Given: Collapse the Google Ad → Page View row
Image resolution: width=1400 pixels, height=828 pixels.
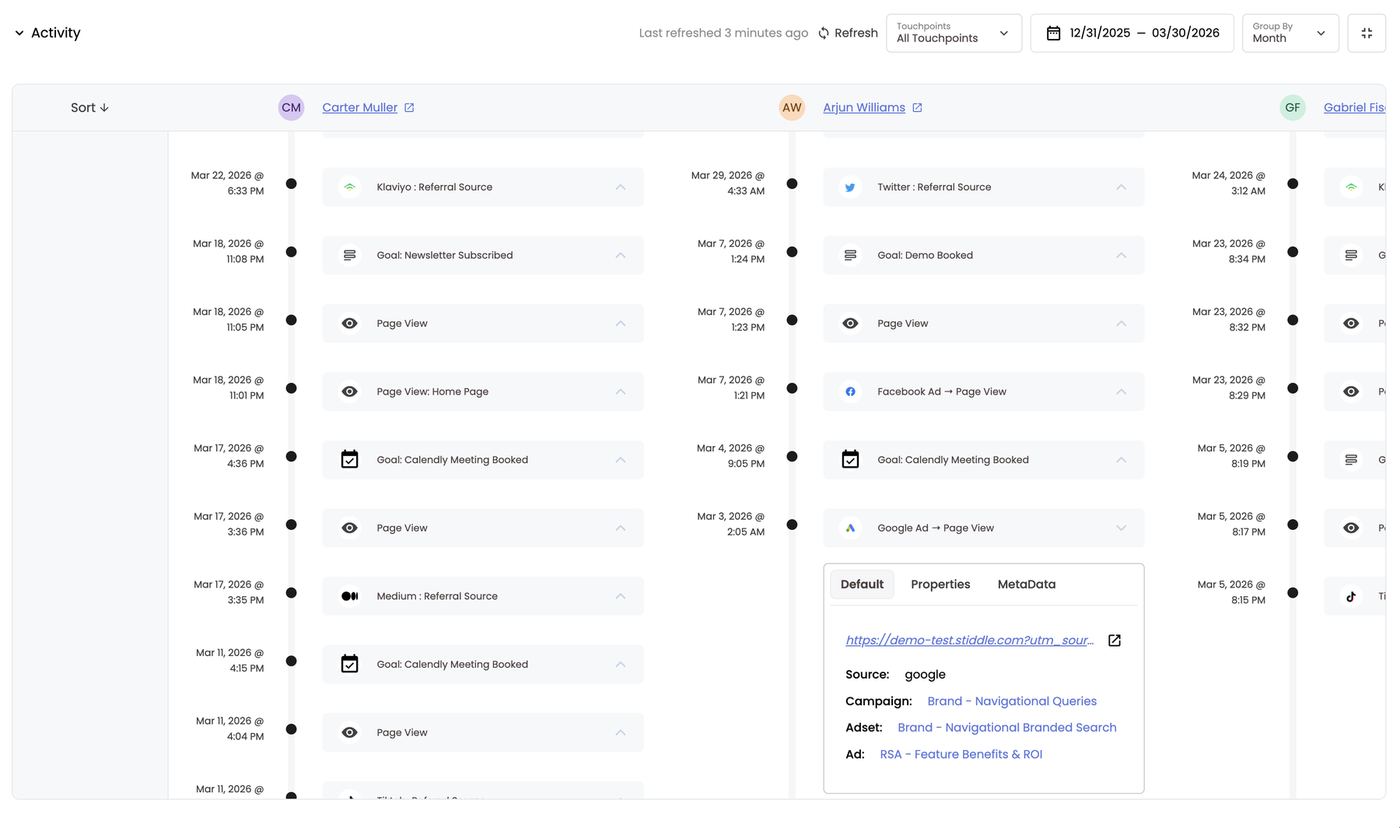Looking at the screenshot, I should click(x=1121, y=528).
